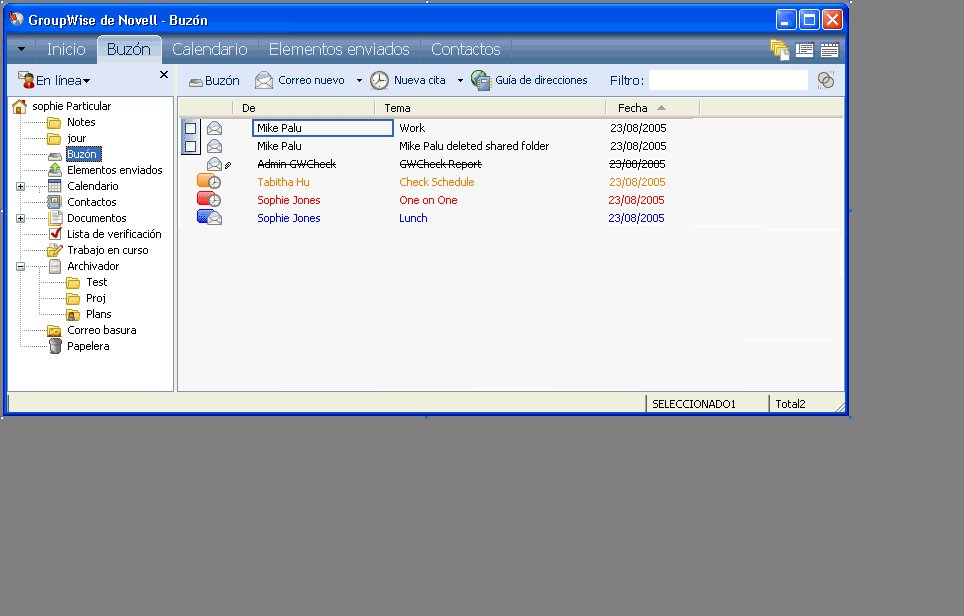Select the 'One on One' subject
964x616 pixels.
point(428,200)
